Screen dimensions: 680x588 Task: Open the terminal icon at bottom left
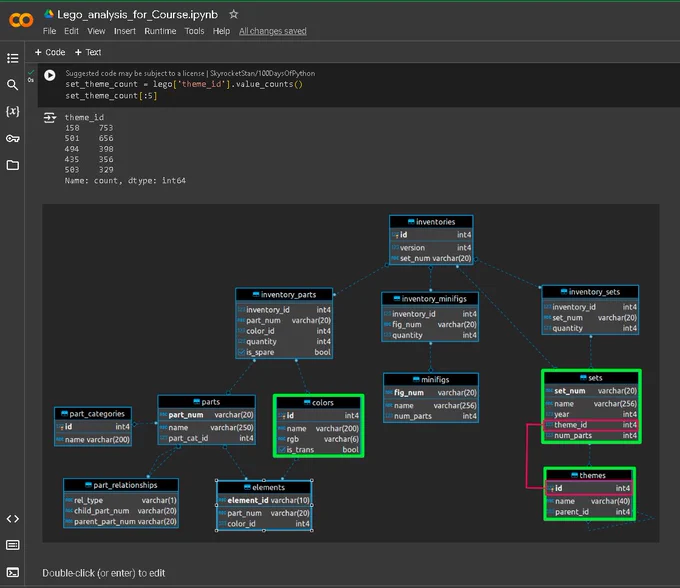click(13, 572)
